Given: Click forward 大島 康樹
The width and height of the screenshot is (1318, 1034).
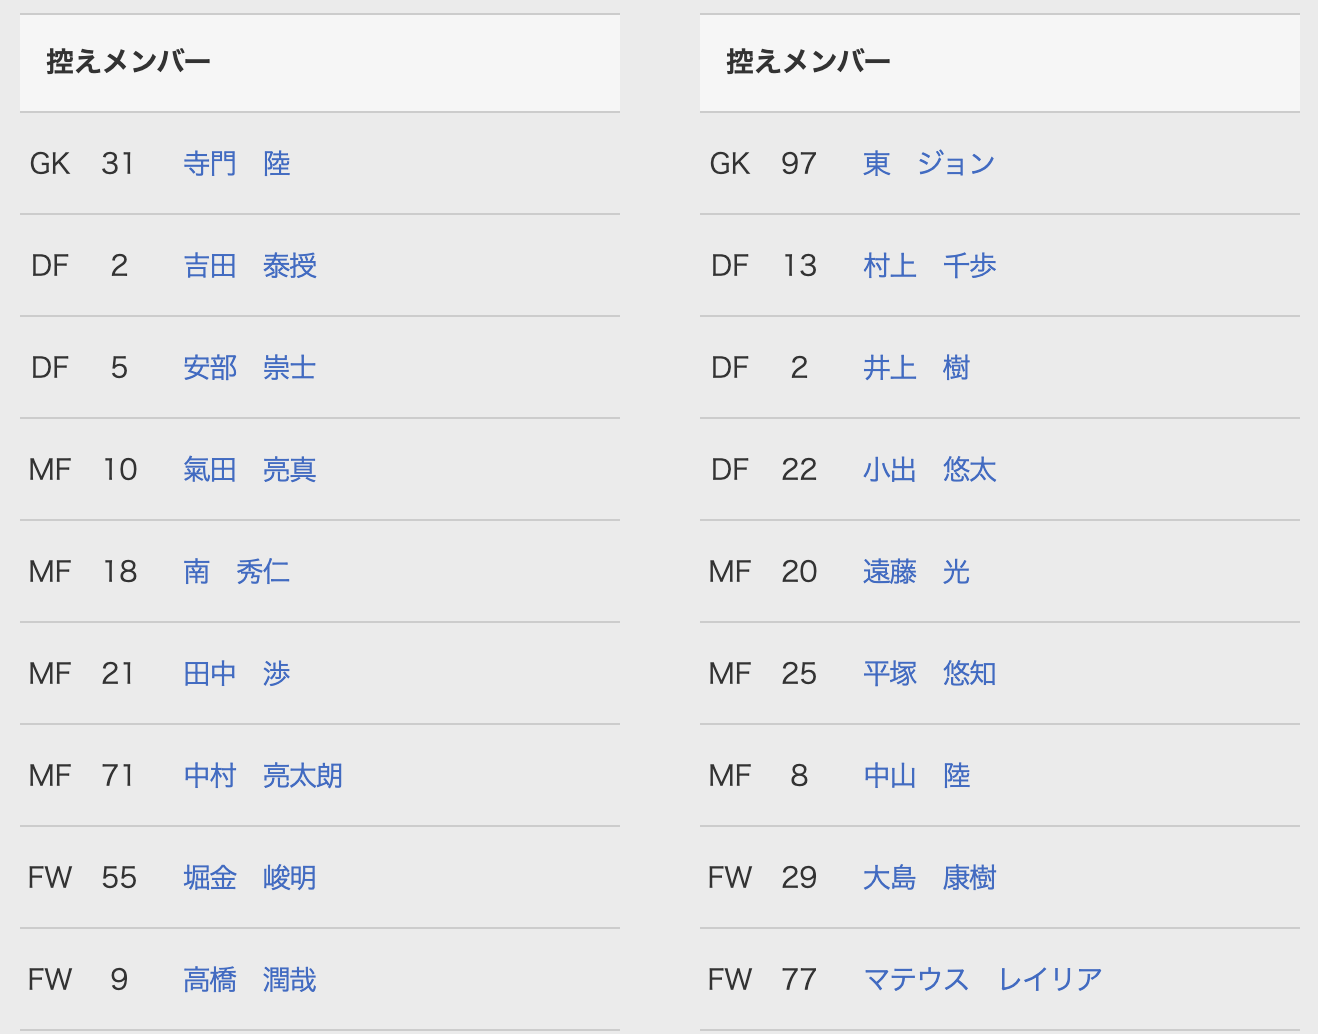Looking at the screenshot, I should click(930, 878).
